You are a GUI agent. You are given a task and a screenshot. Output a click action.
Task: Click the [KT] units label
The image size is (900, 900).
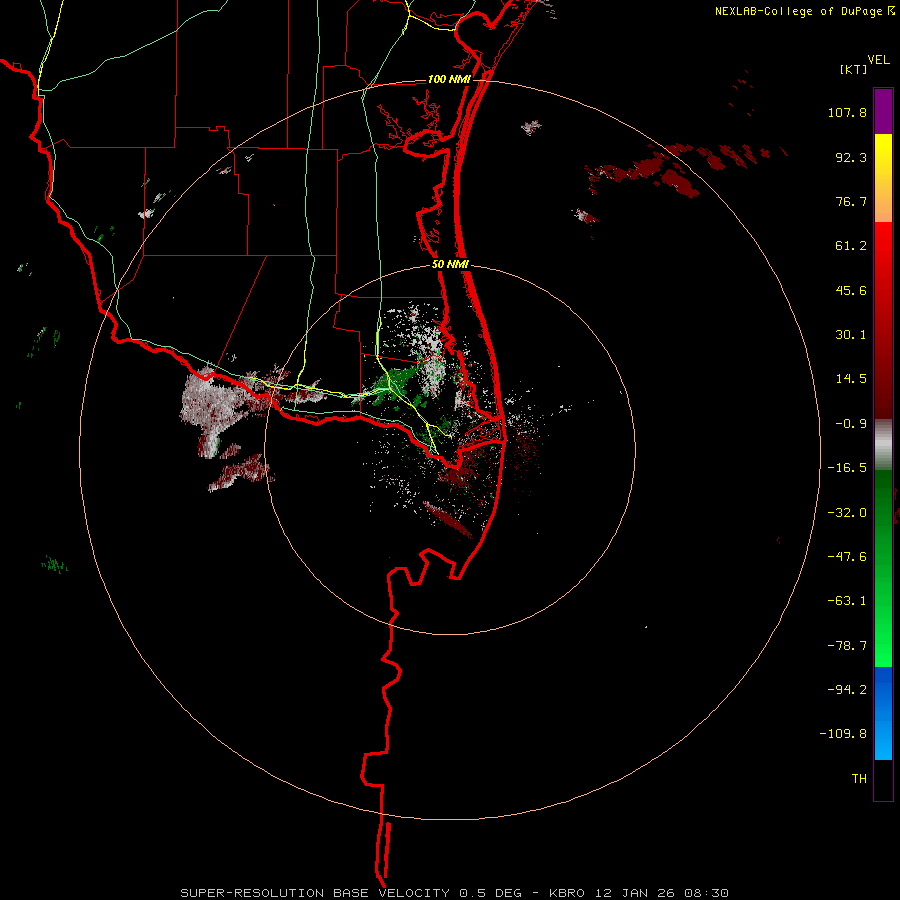coord(854,69)
